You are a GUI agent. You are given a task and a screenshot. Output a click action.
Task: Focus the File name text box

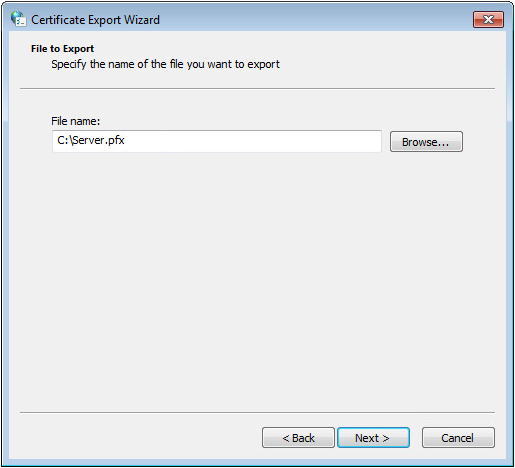click(x=217, y=141)
